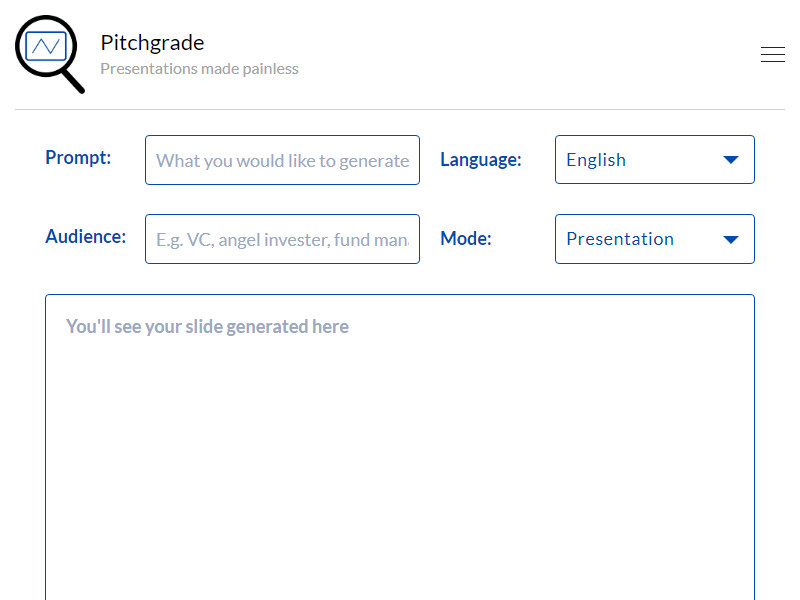Expand the Presentation mode selector

(640, 239)
